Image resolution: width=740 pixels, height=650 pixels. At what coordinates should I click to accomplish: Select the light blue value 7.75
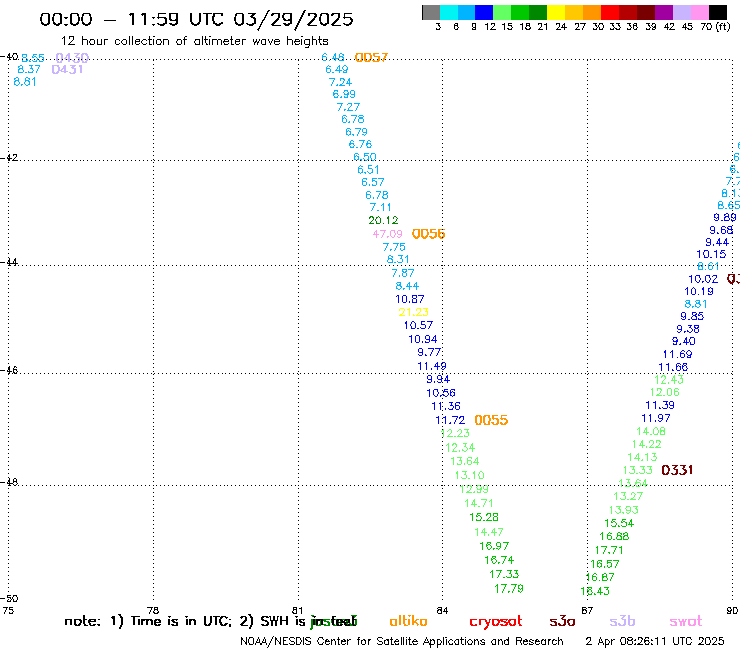(394, 247)
